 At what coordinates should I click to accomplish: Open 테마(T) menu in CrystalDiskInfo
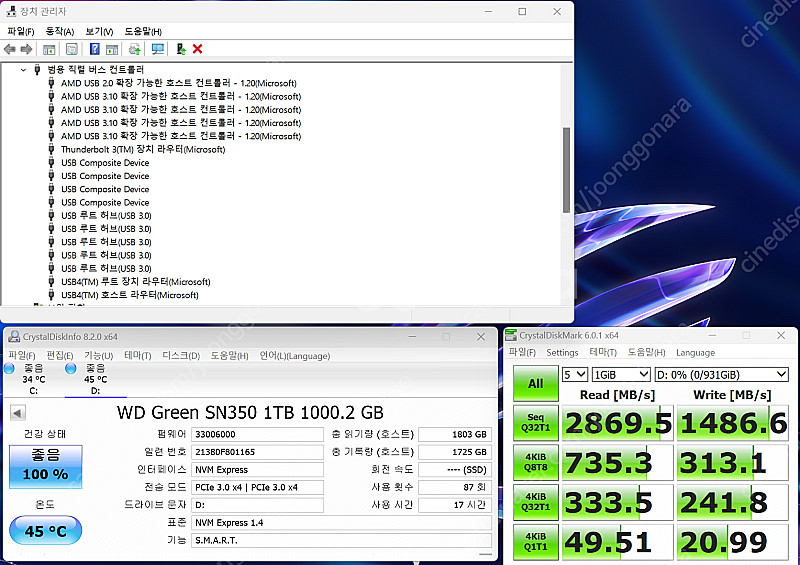click(138, 355)
